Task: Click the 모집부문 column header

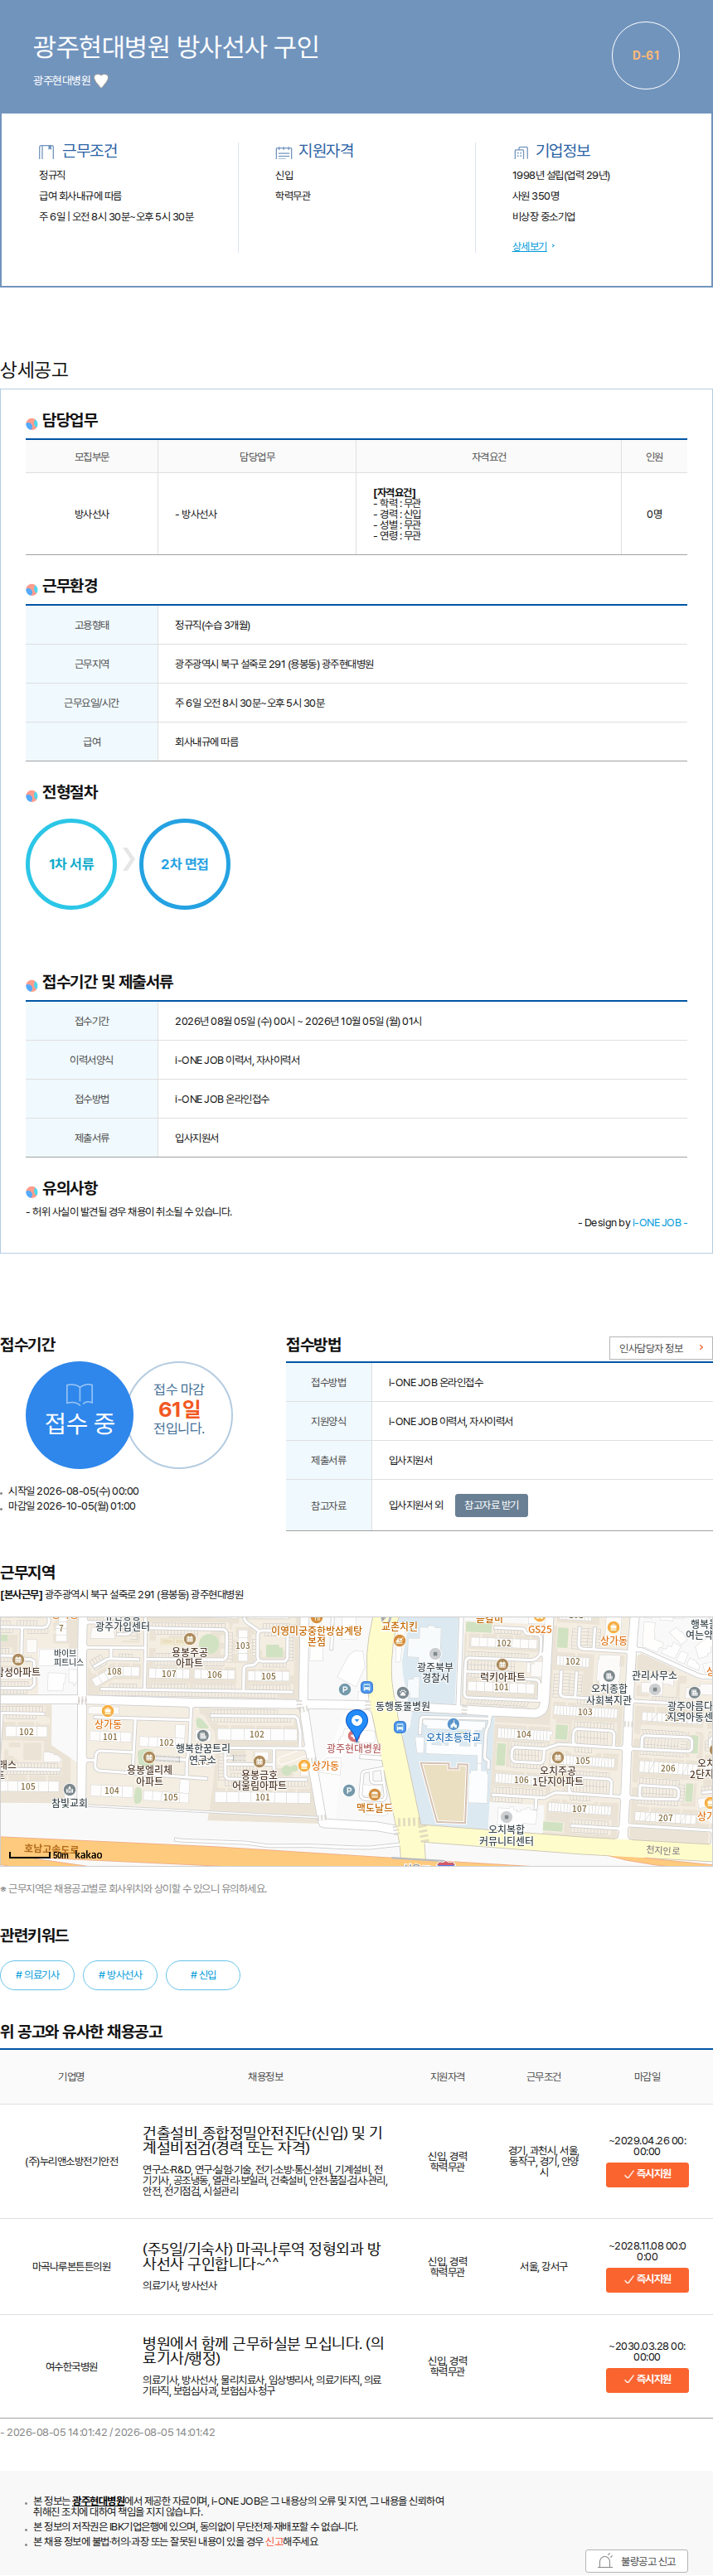Action: click(91, 457)
